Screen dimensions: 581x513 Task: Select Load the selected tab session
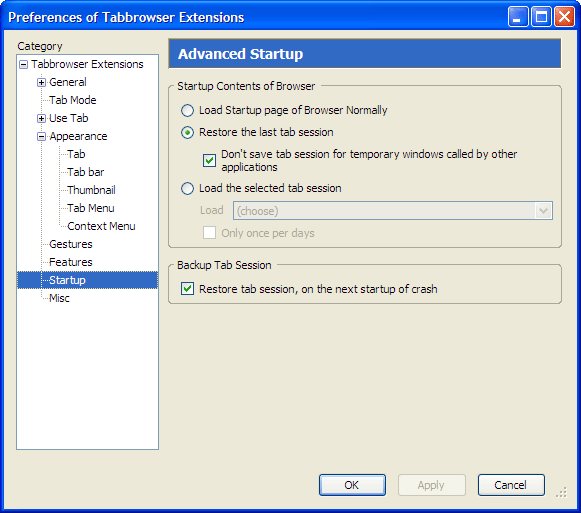coord(187,188)
